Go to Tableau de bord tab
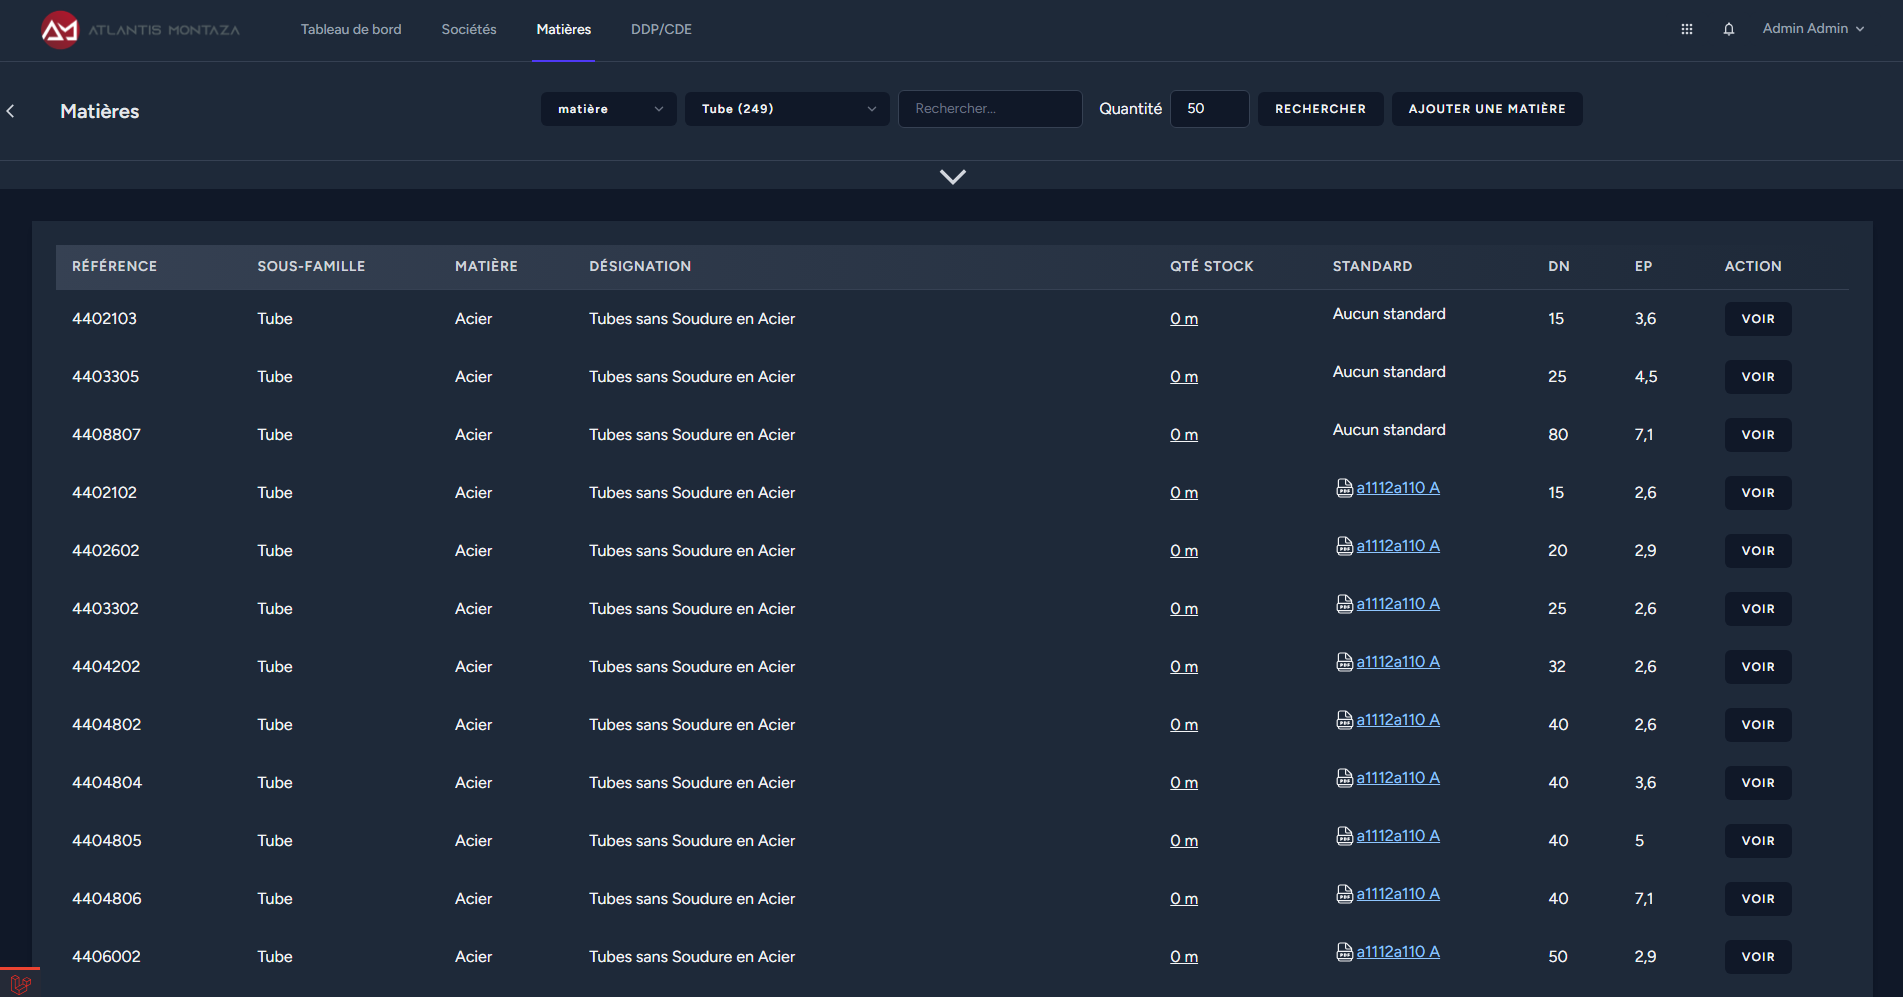1903x997 pixels. tap(351, 30)
